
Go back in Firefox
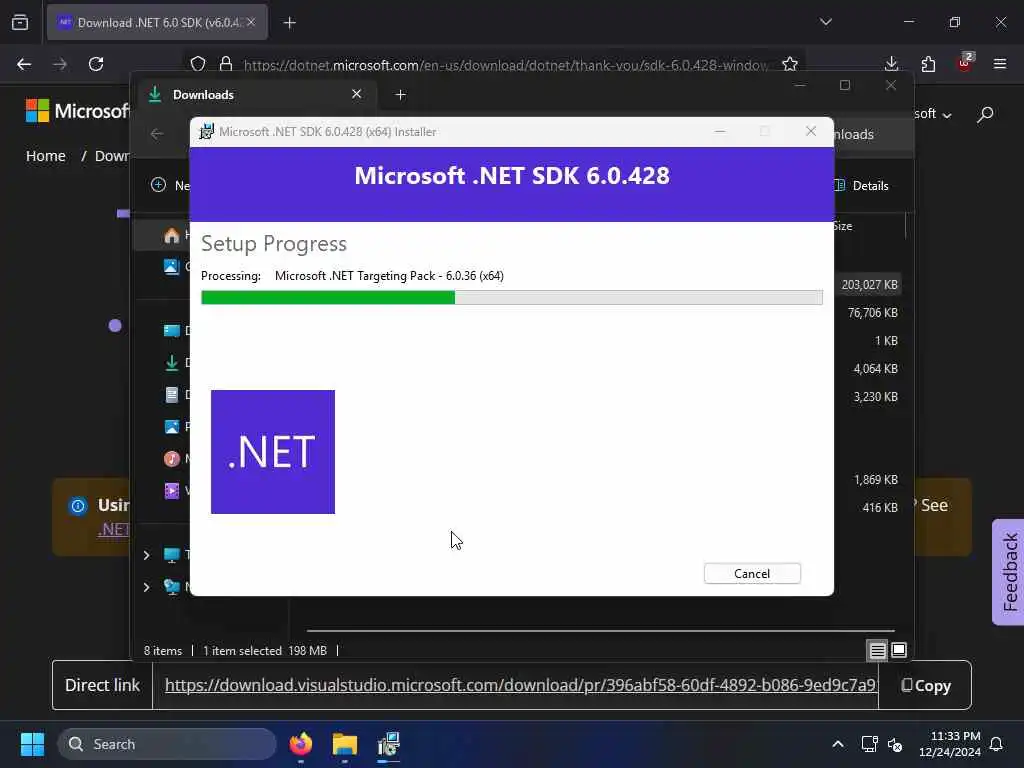pos(24,64)
